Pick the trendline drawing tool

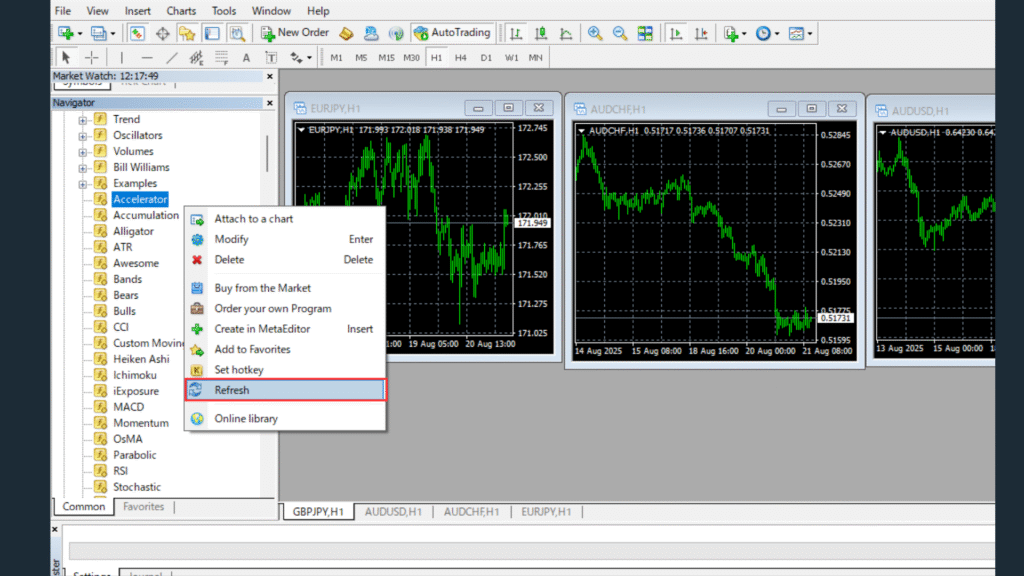click(171, 57)
